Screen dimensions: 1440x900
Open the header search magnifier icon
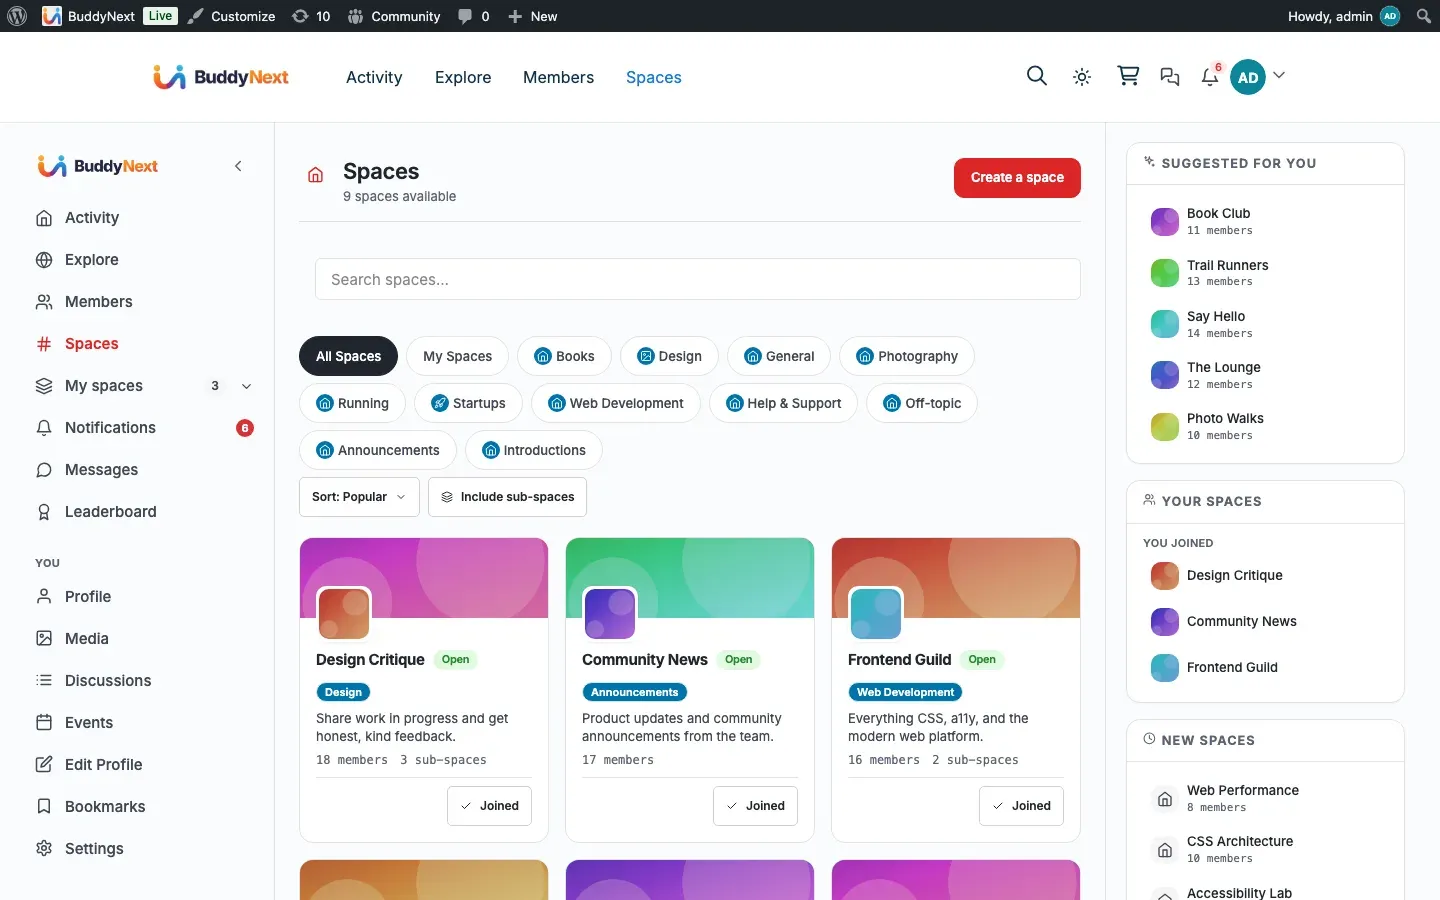pos(1037,76)
